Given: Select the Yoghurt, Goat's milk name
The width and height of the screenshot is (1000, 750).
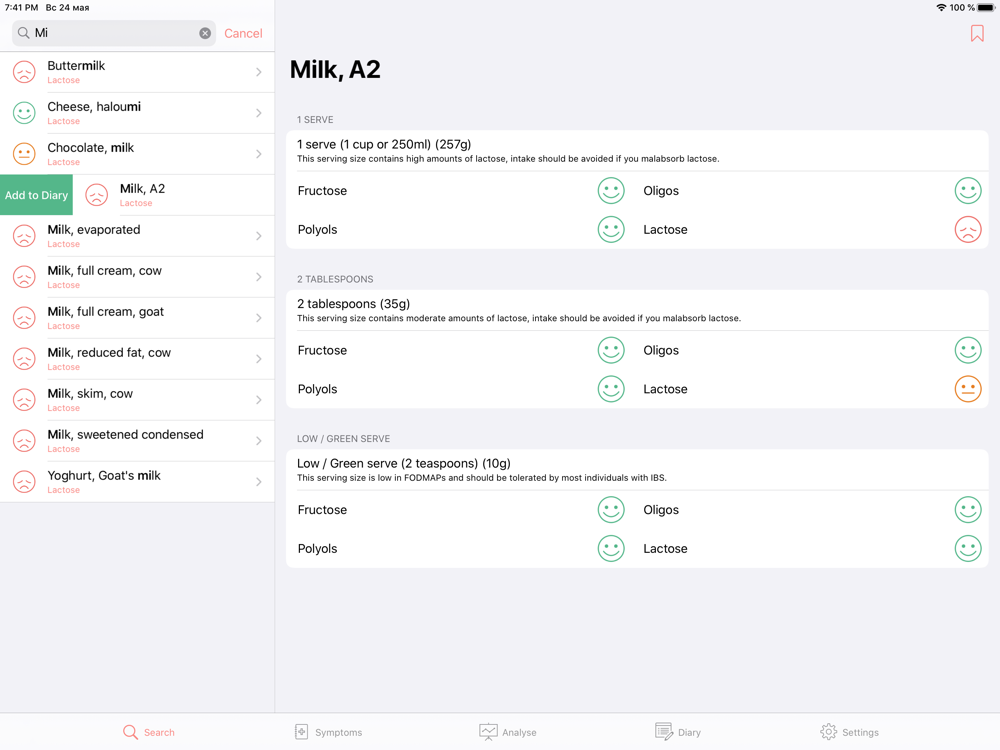Looking at the screenshot, I should point(104,476).
